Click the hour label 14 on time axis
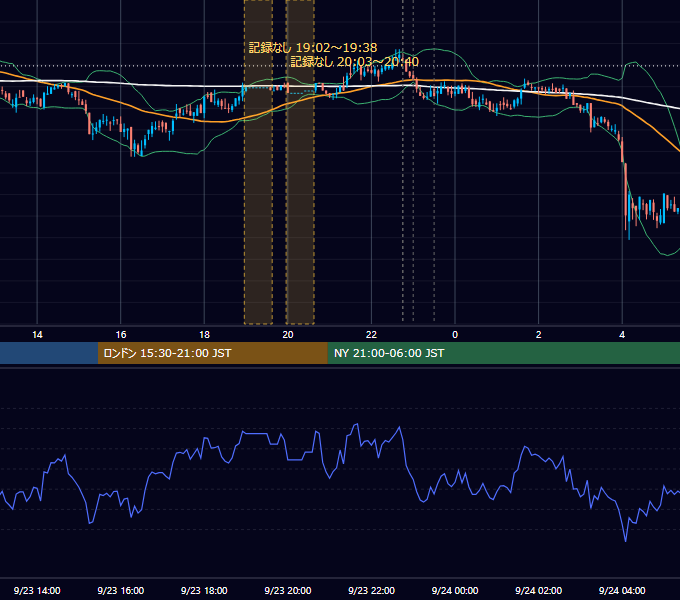Viewport: 680px width, 600px height. pyautogui.click(x=37, y=335)
